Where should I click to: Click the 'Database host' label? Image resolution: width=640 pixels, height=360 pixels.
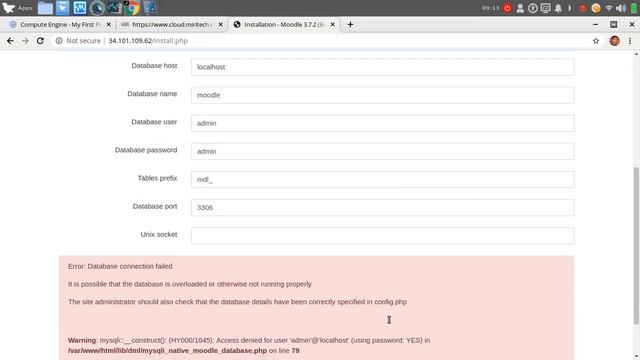click(154, 65)
